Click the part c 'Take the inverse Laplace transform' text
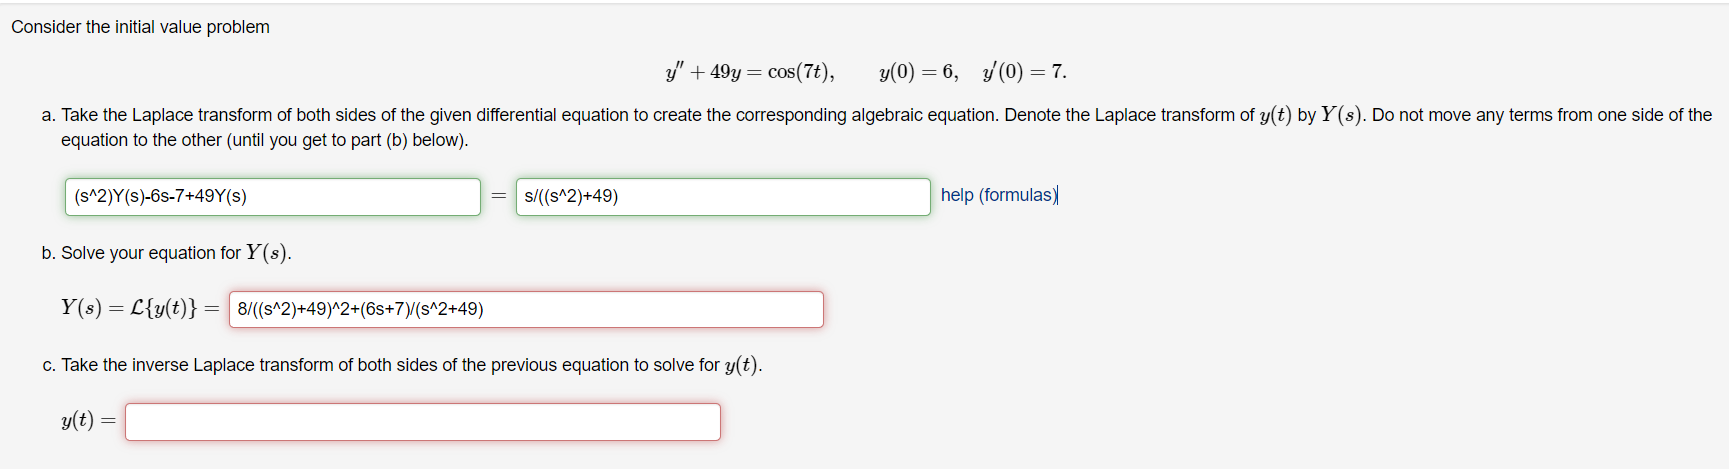This screenshot has height=469, width=1729. coord(390,365)
